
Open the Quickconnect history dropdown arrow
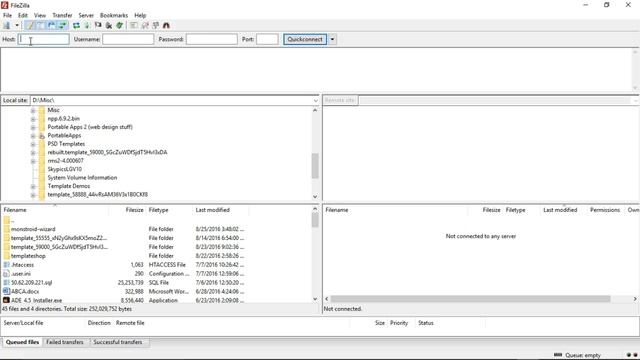click(x=332, y=39)
